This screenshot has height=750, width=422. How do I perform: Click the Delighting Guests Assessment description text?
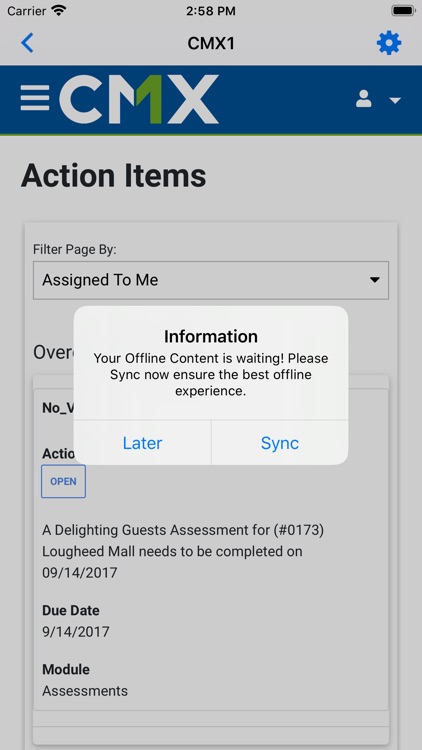[183, 551]
